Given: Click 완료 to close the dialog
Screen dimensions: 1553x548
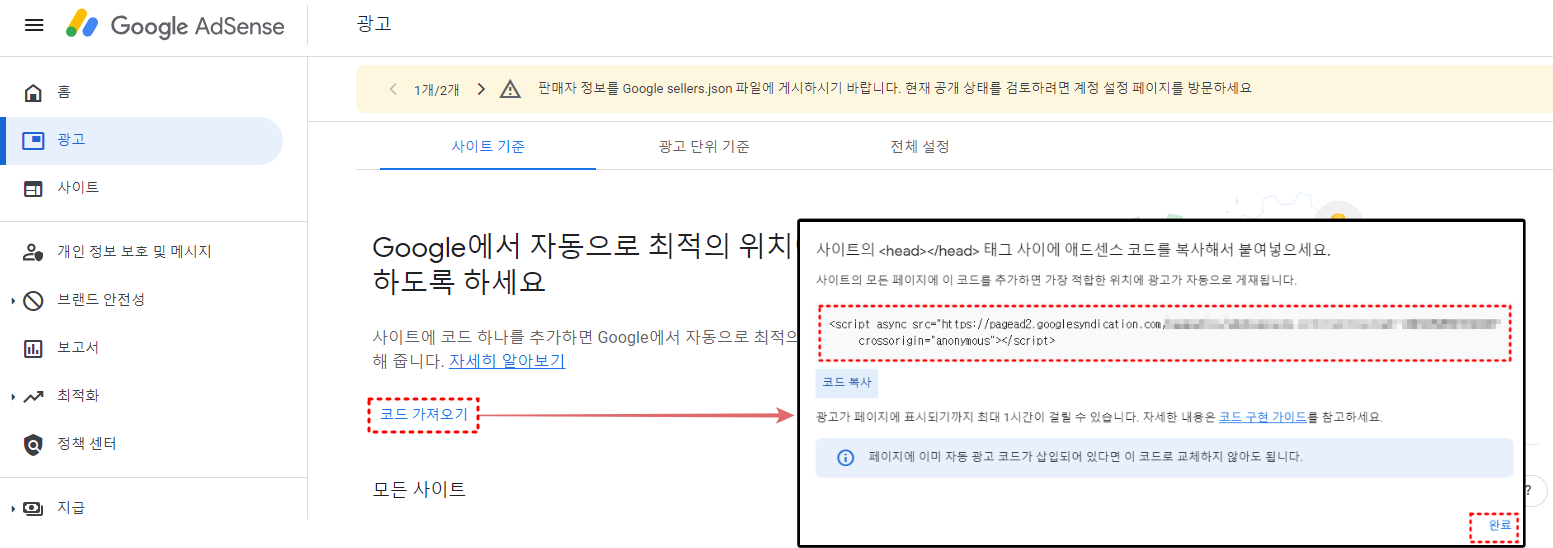Looking at the screenshot, I should [x=1499, y=526].
